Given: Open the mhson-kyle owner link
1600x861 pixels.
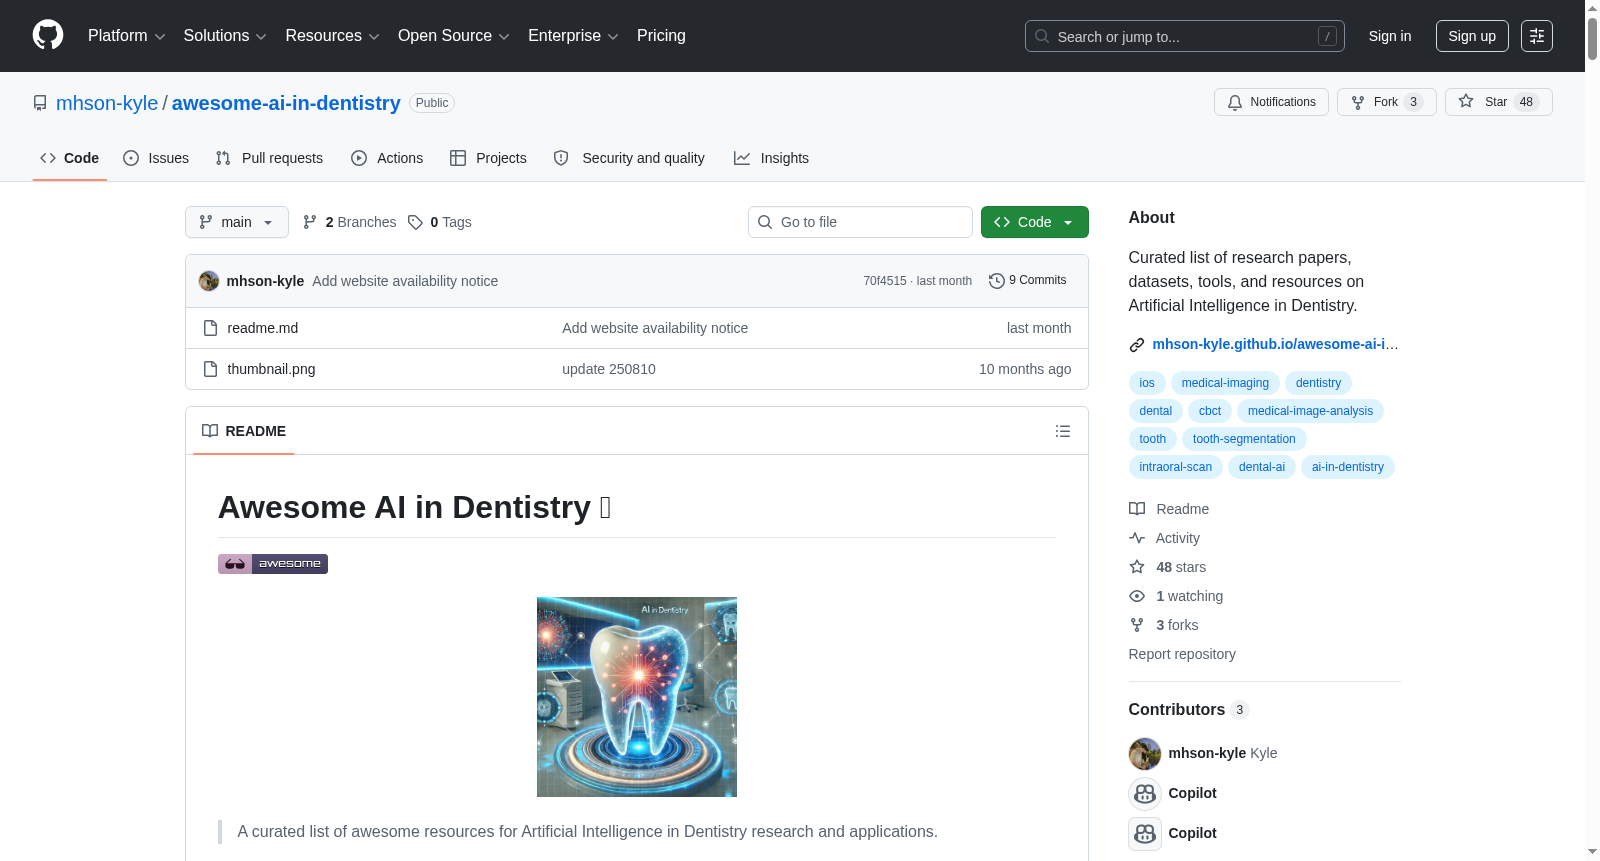Looking at the screenshot, I should click(107, 103).
